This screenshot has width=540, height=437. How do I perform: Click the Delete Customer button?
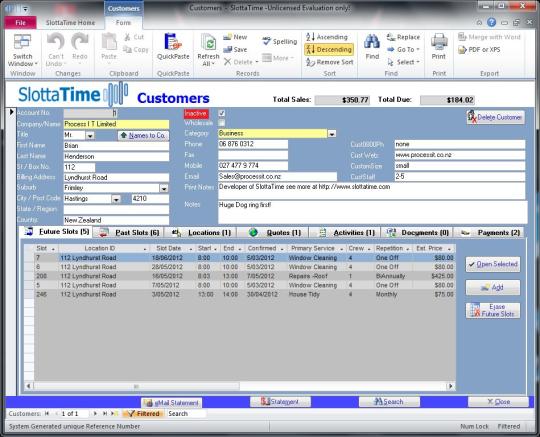(x=496, y=117)
